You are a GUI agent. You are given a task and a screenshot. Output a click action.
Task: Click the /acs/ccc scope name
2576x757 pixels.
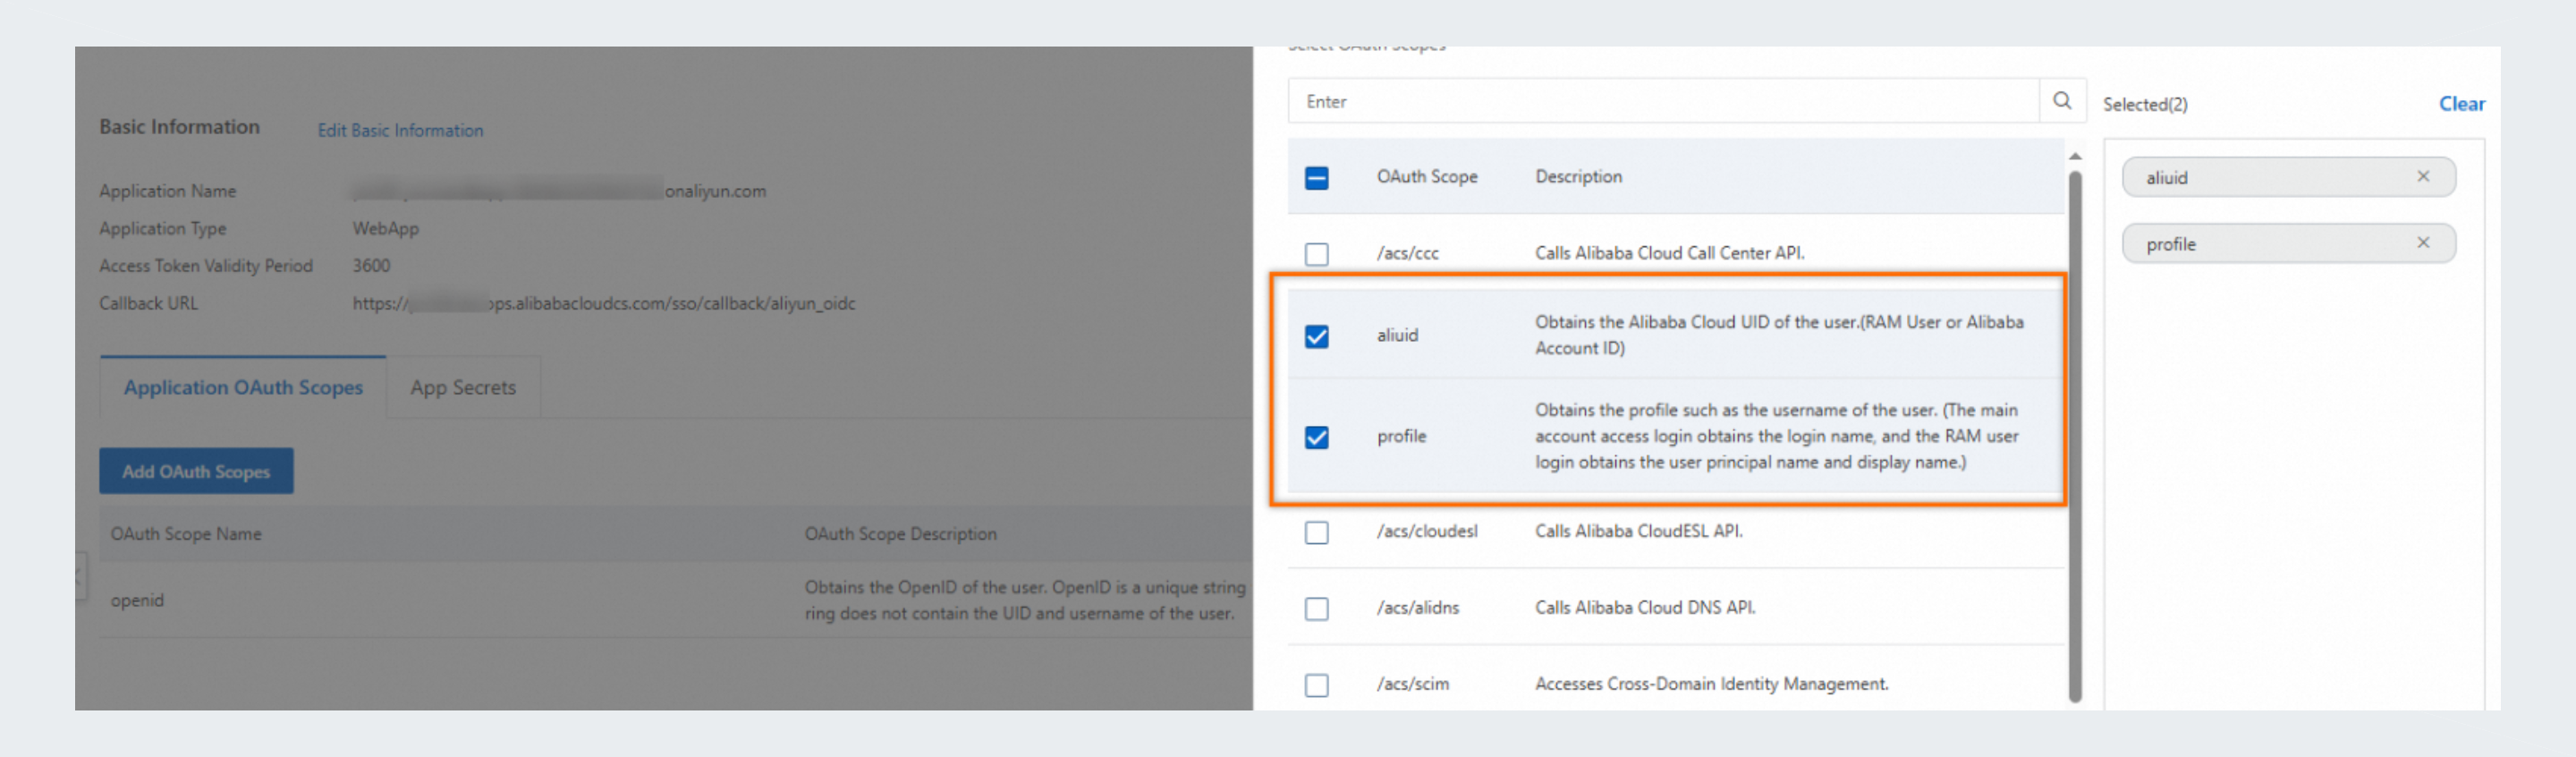(x=1407, y=253)
